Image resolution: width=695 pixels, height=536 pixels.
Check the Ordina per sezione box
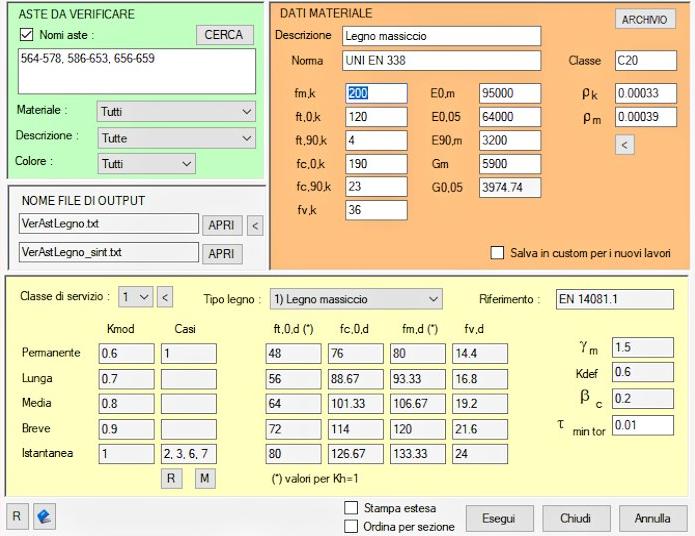tap(351, 526)
